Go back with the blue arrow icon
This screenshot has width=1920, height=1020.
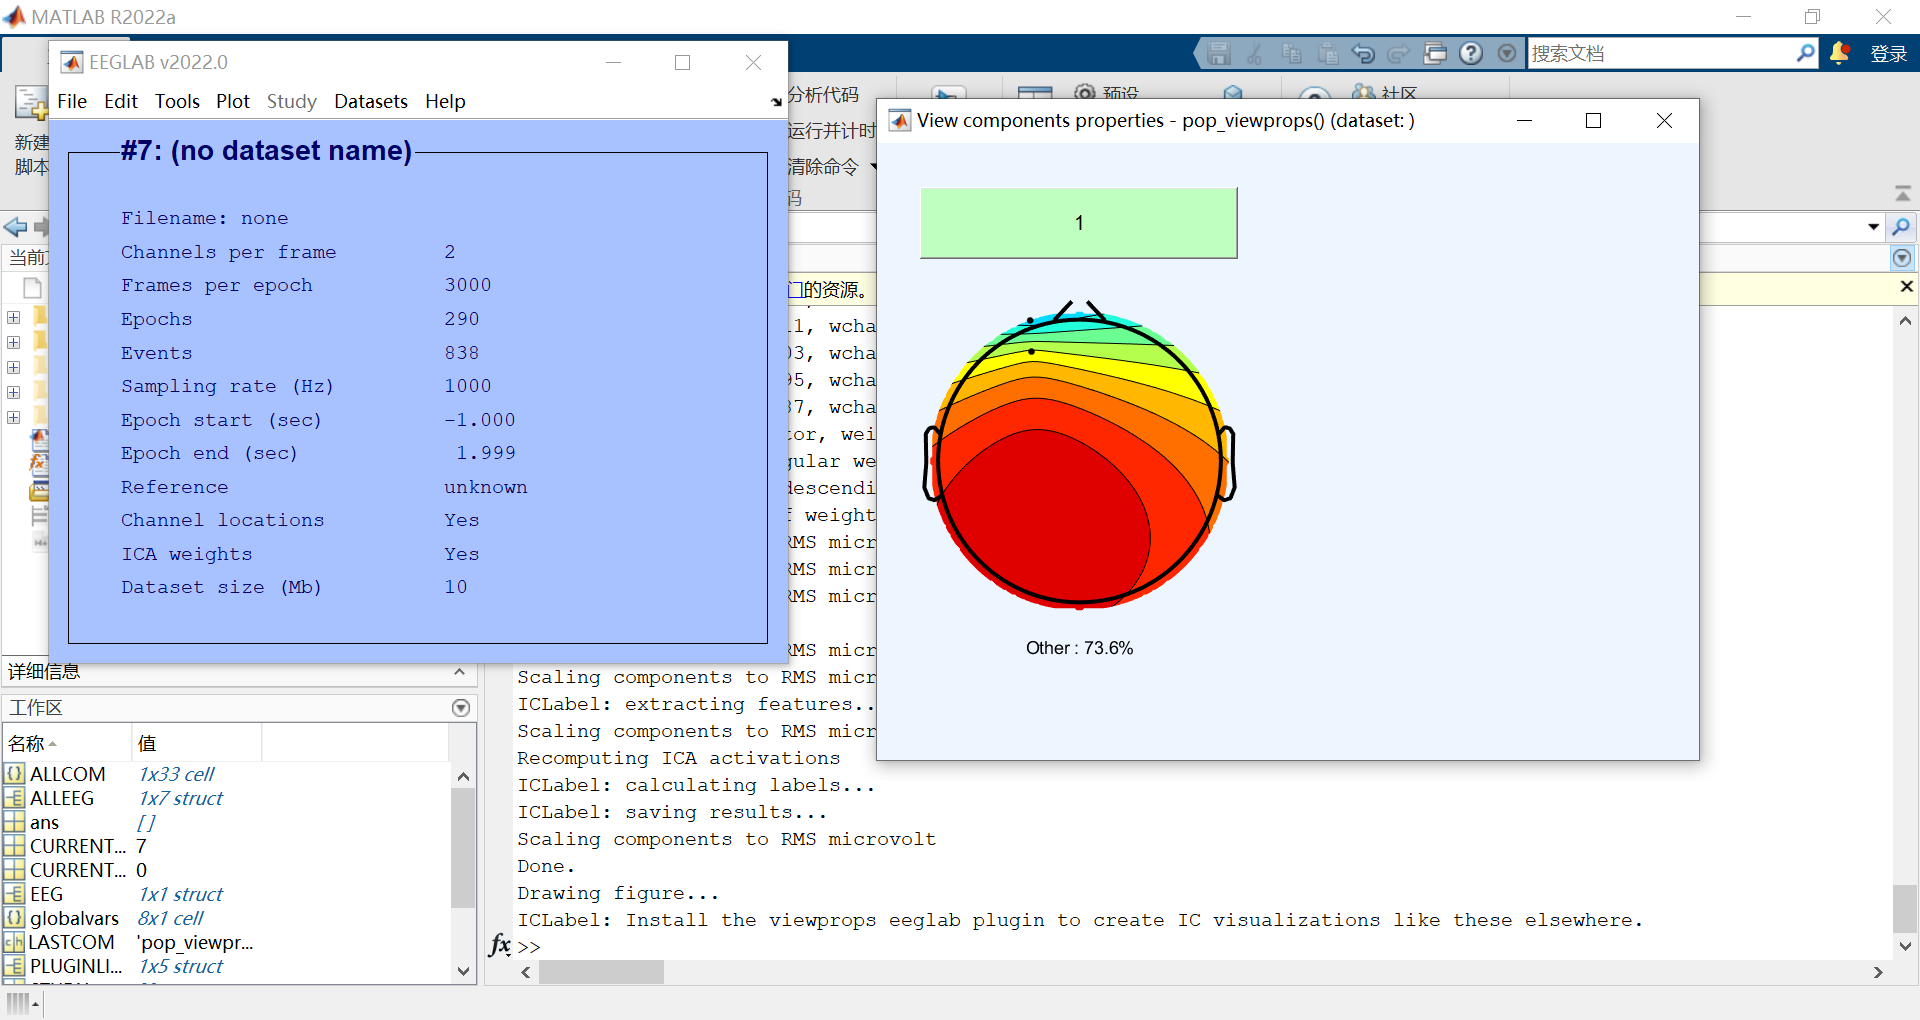[x=15, y=227]
